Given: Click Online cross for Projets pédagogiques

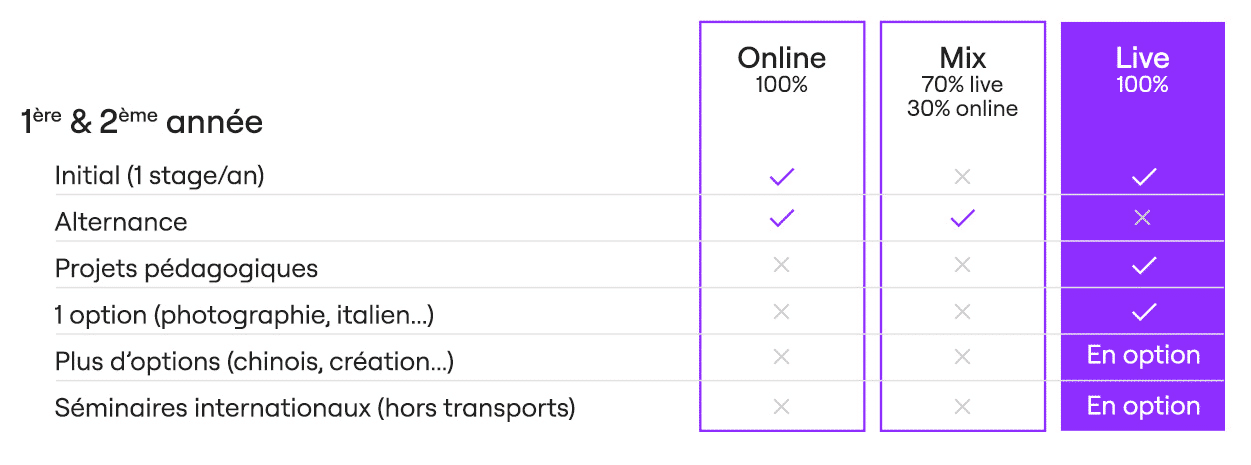Looking at the screenshot, I should coord(782,265).
